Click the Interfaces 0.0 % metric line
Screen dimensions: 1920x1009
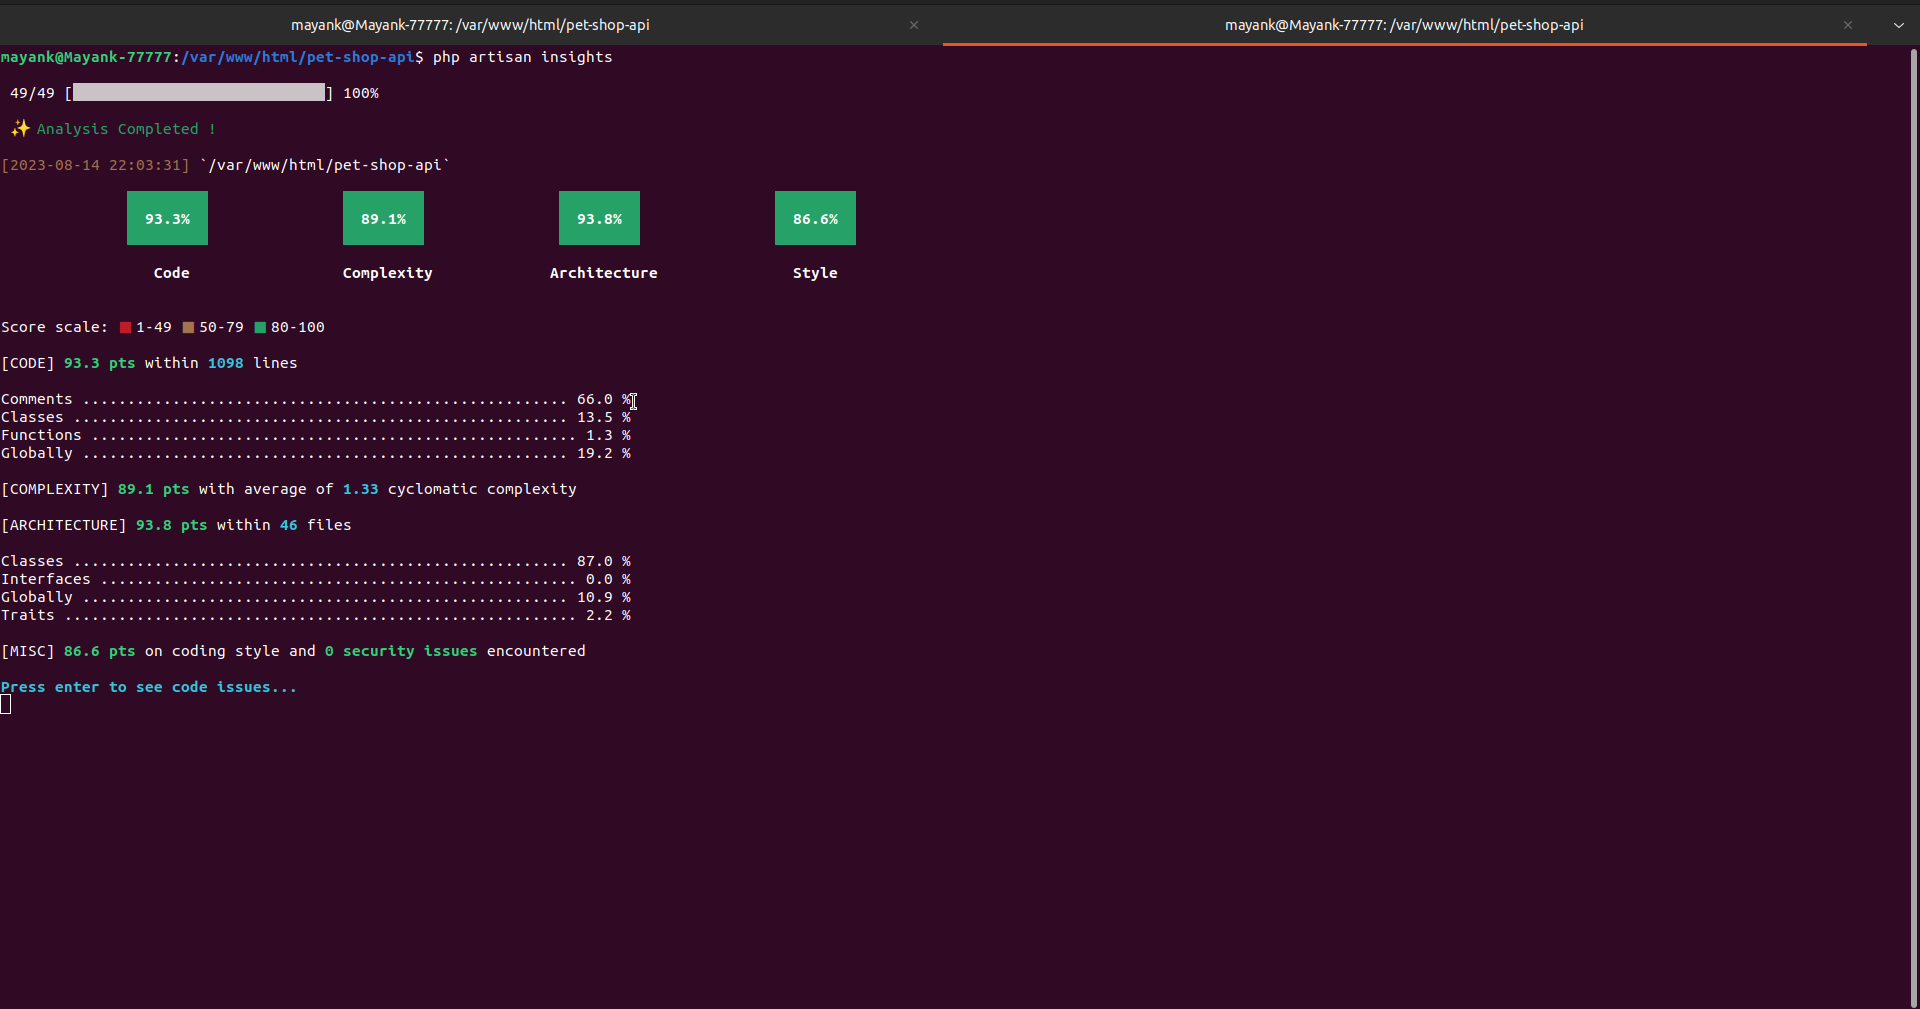point(300,579)
